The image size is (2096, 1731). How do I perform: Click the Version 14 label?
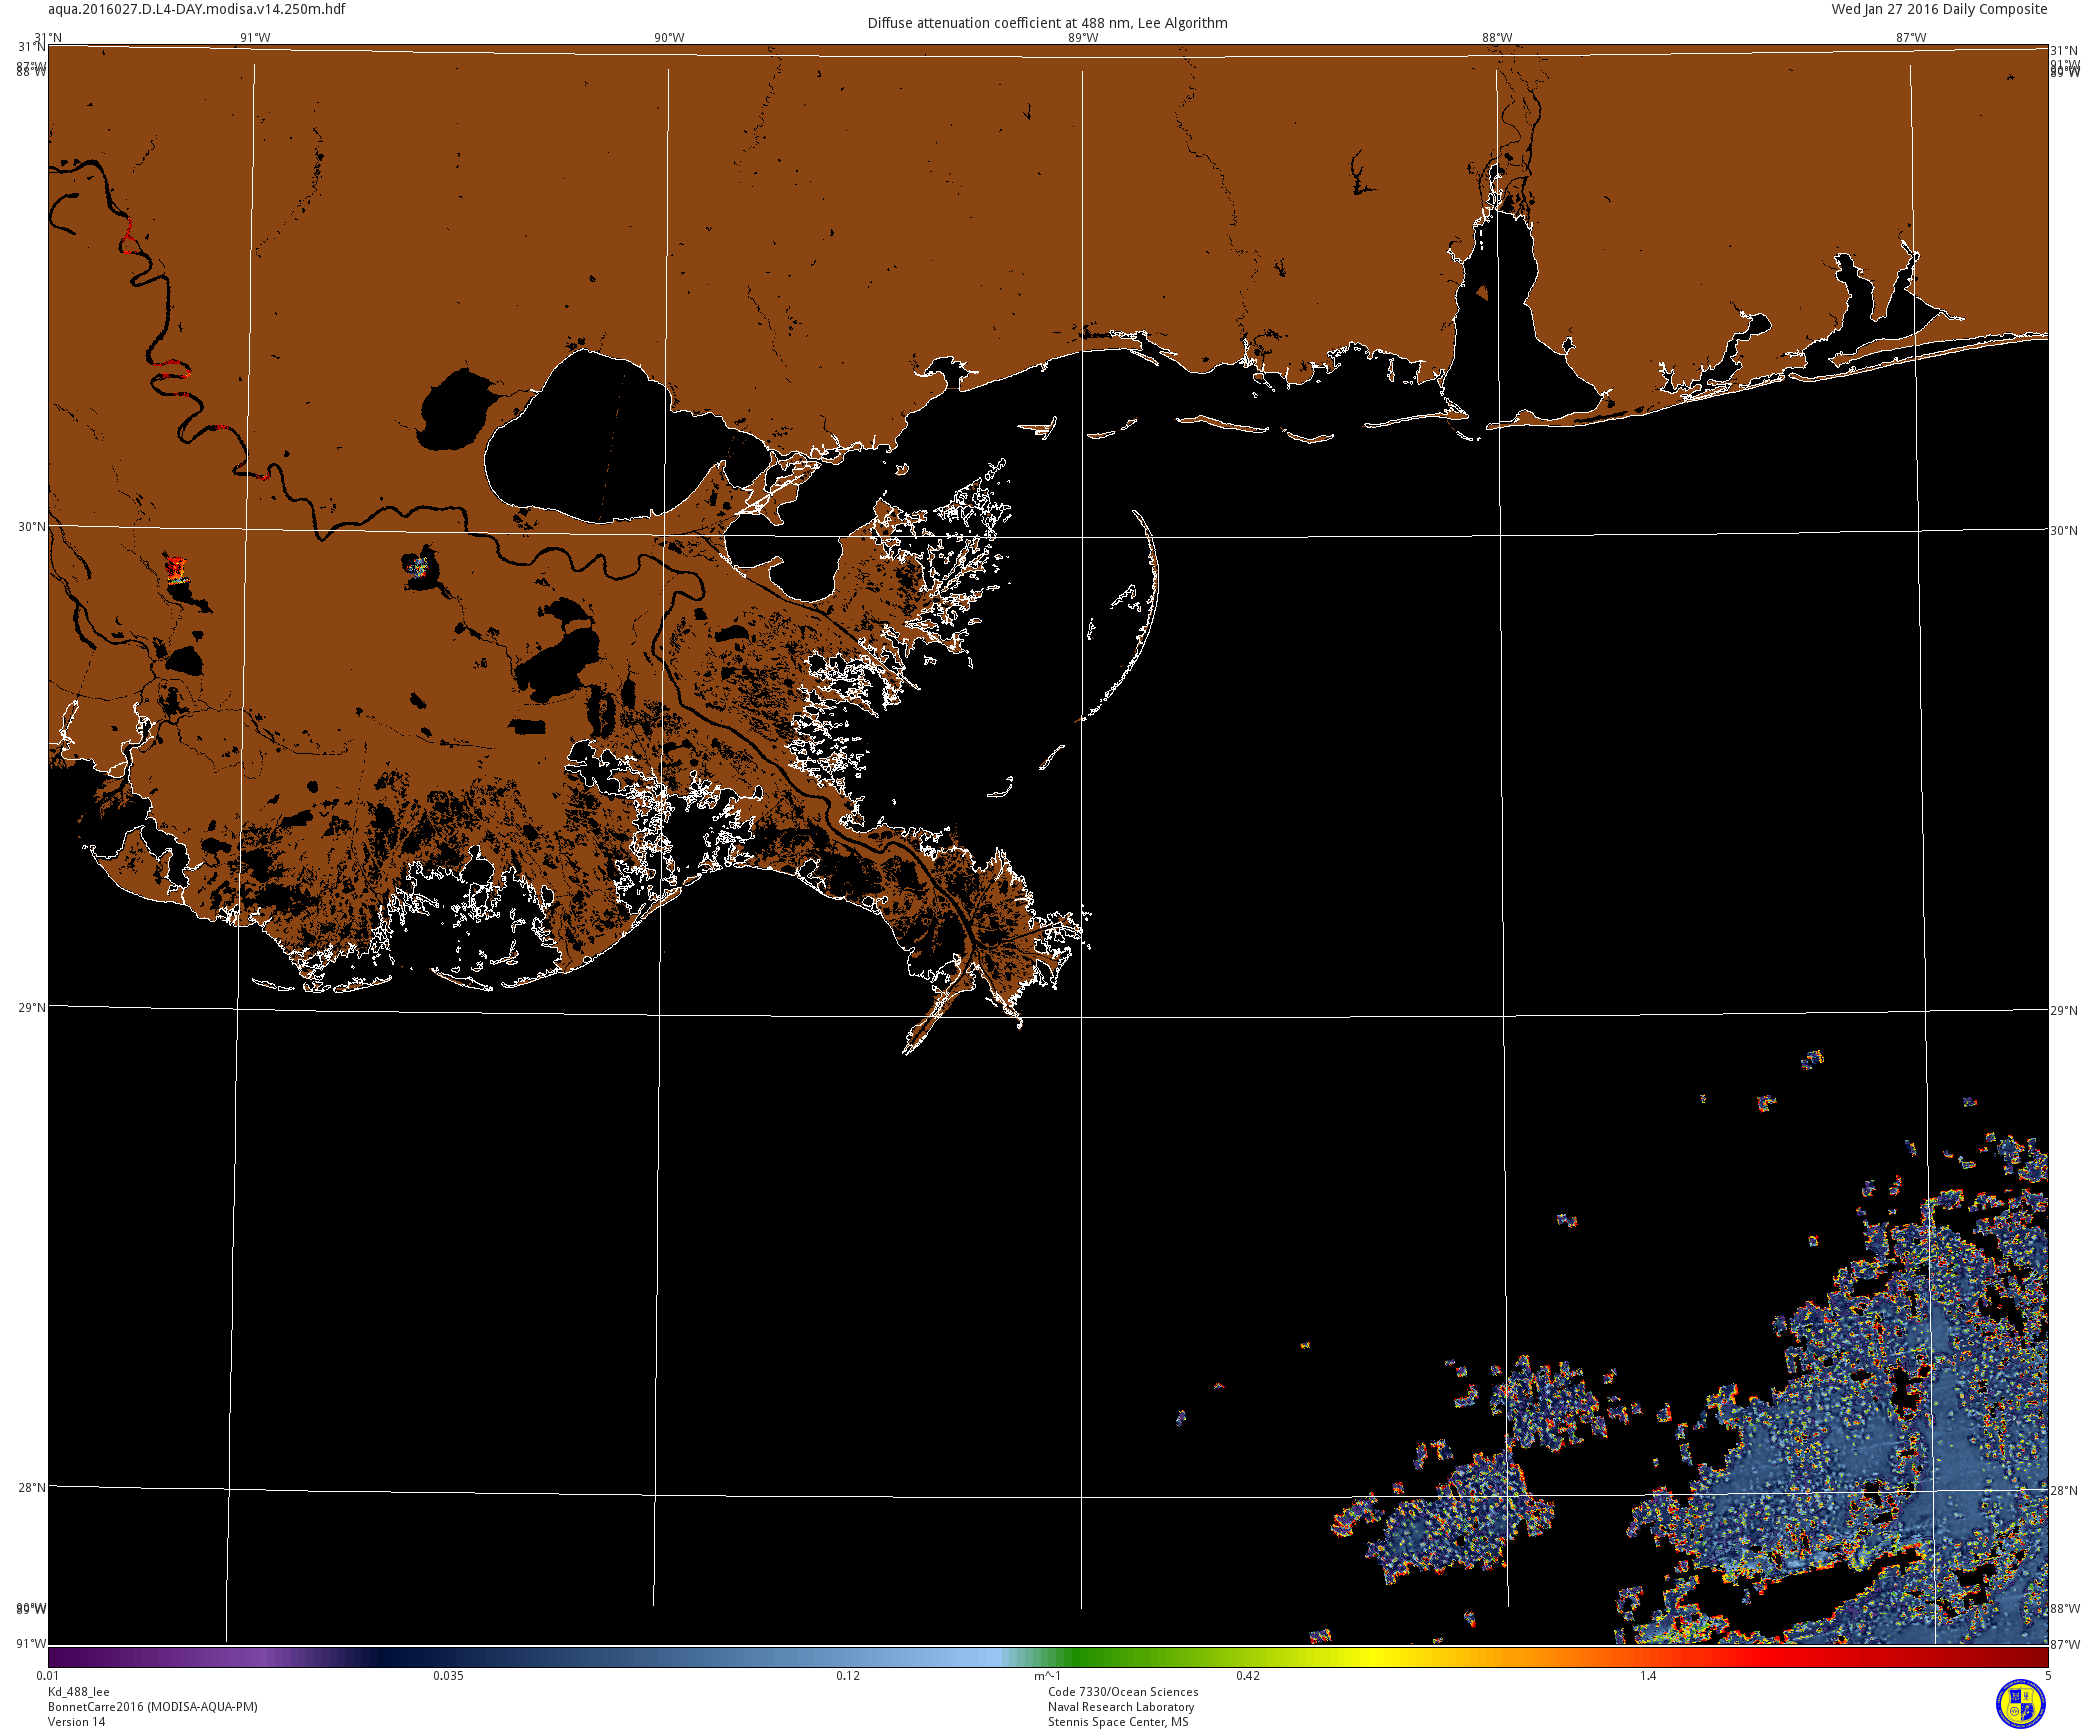[76, 1722]
